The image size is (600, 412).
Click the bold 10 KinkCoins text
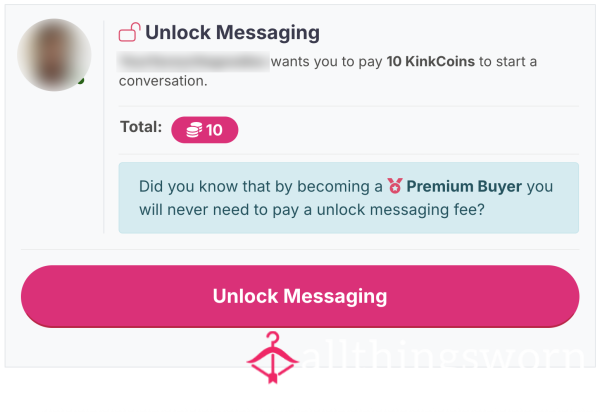pyautogui.click(x=430, y=61)
